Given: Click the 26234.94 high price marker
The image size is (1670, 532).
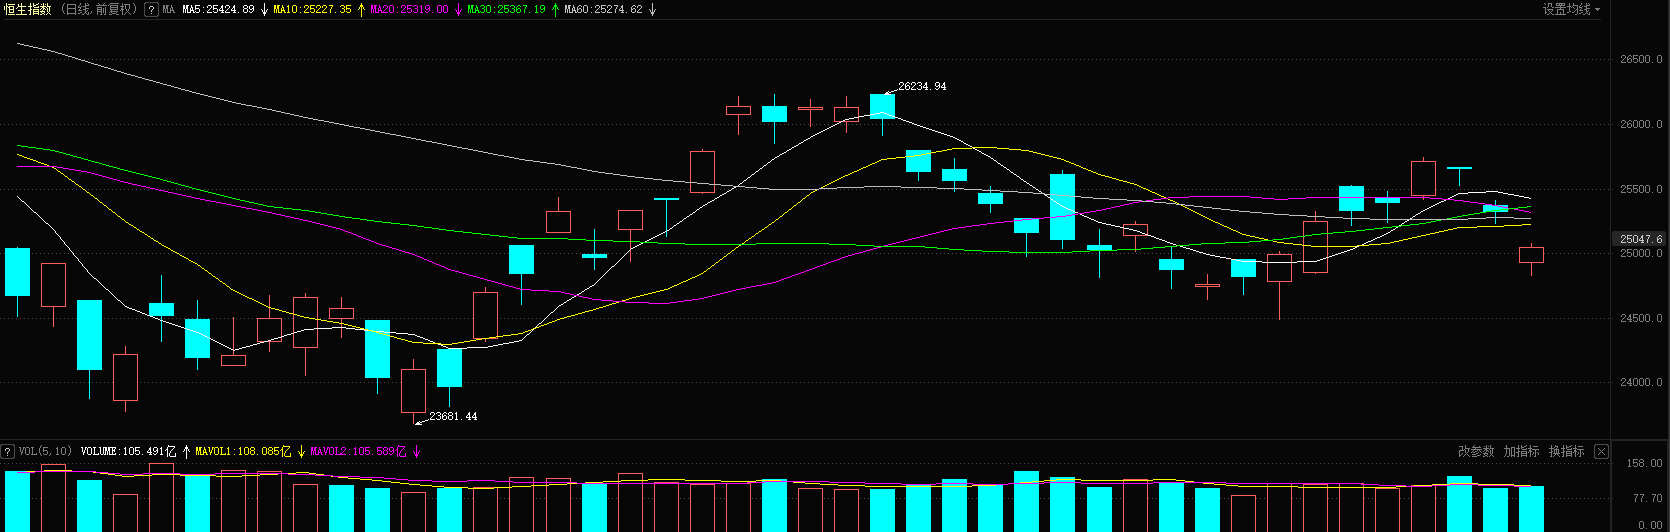Looking at the screenshot, I should point(922,87).
